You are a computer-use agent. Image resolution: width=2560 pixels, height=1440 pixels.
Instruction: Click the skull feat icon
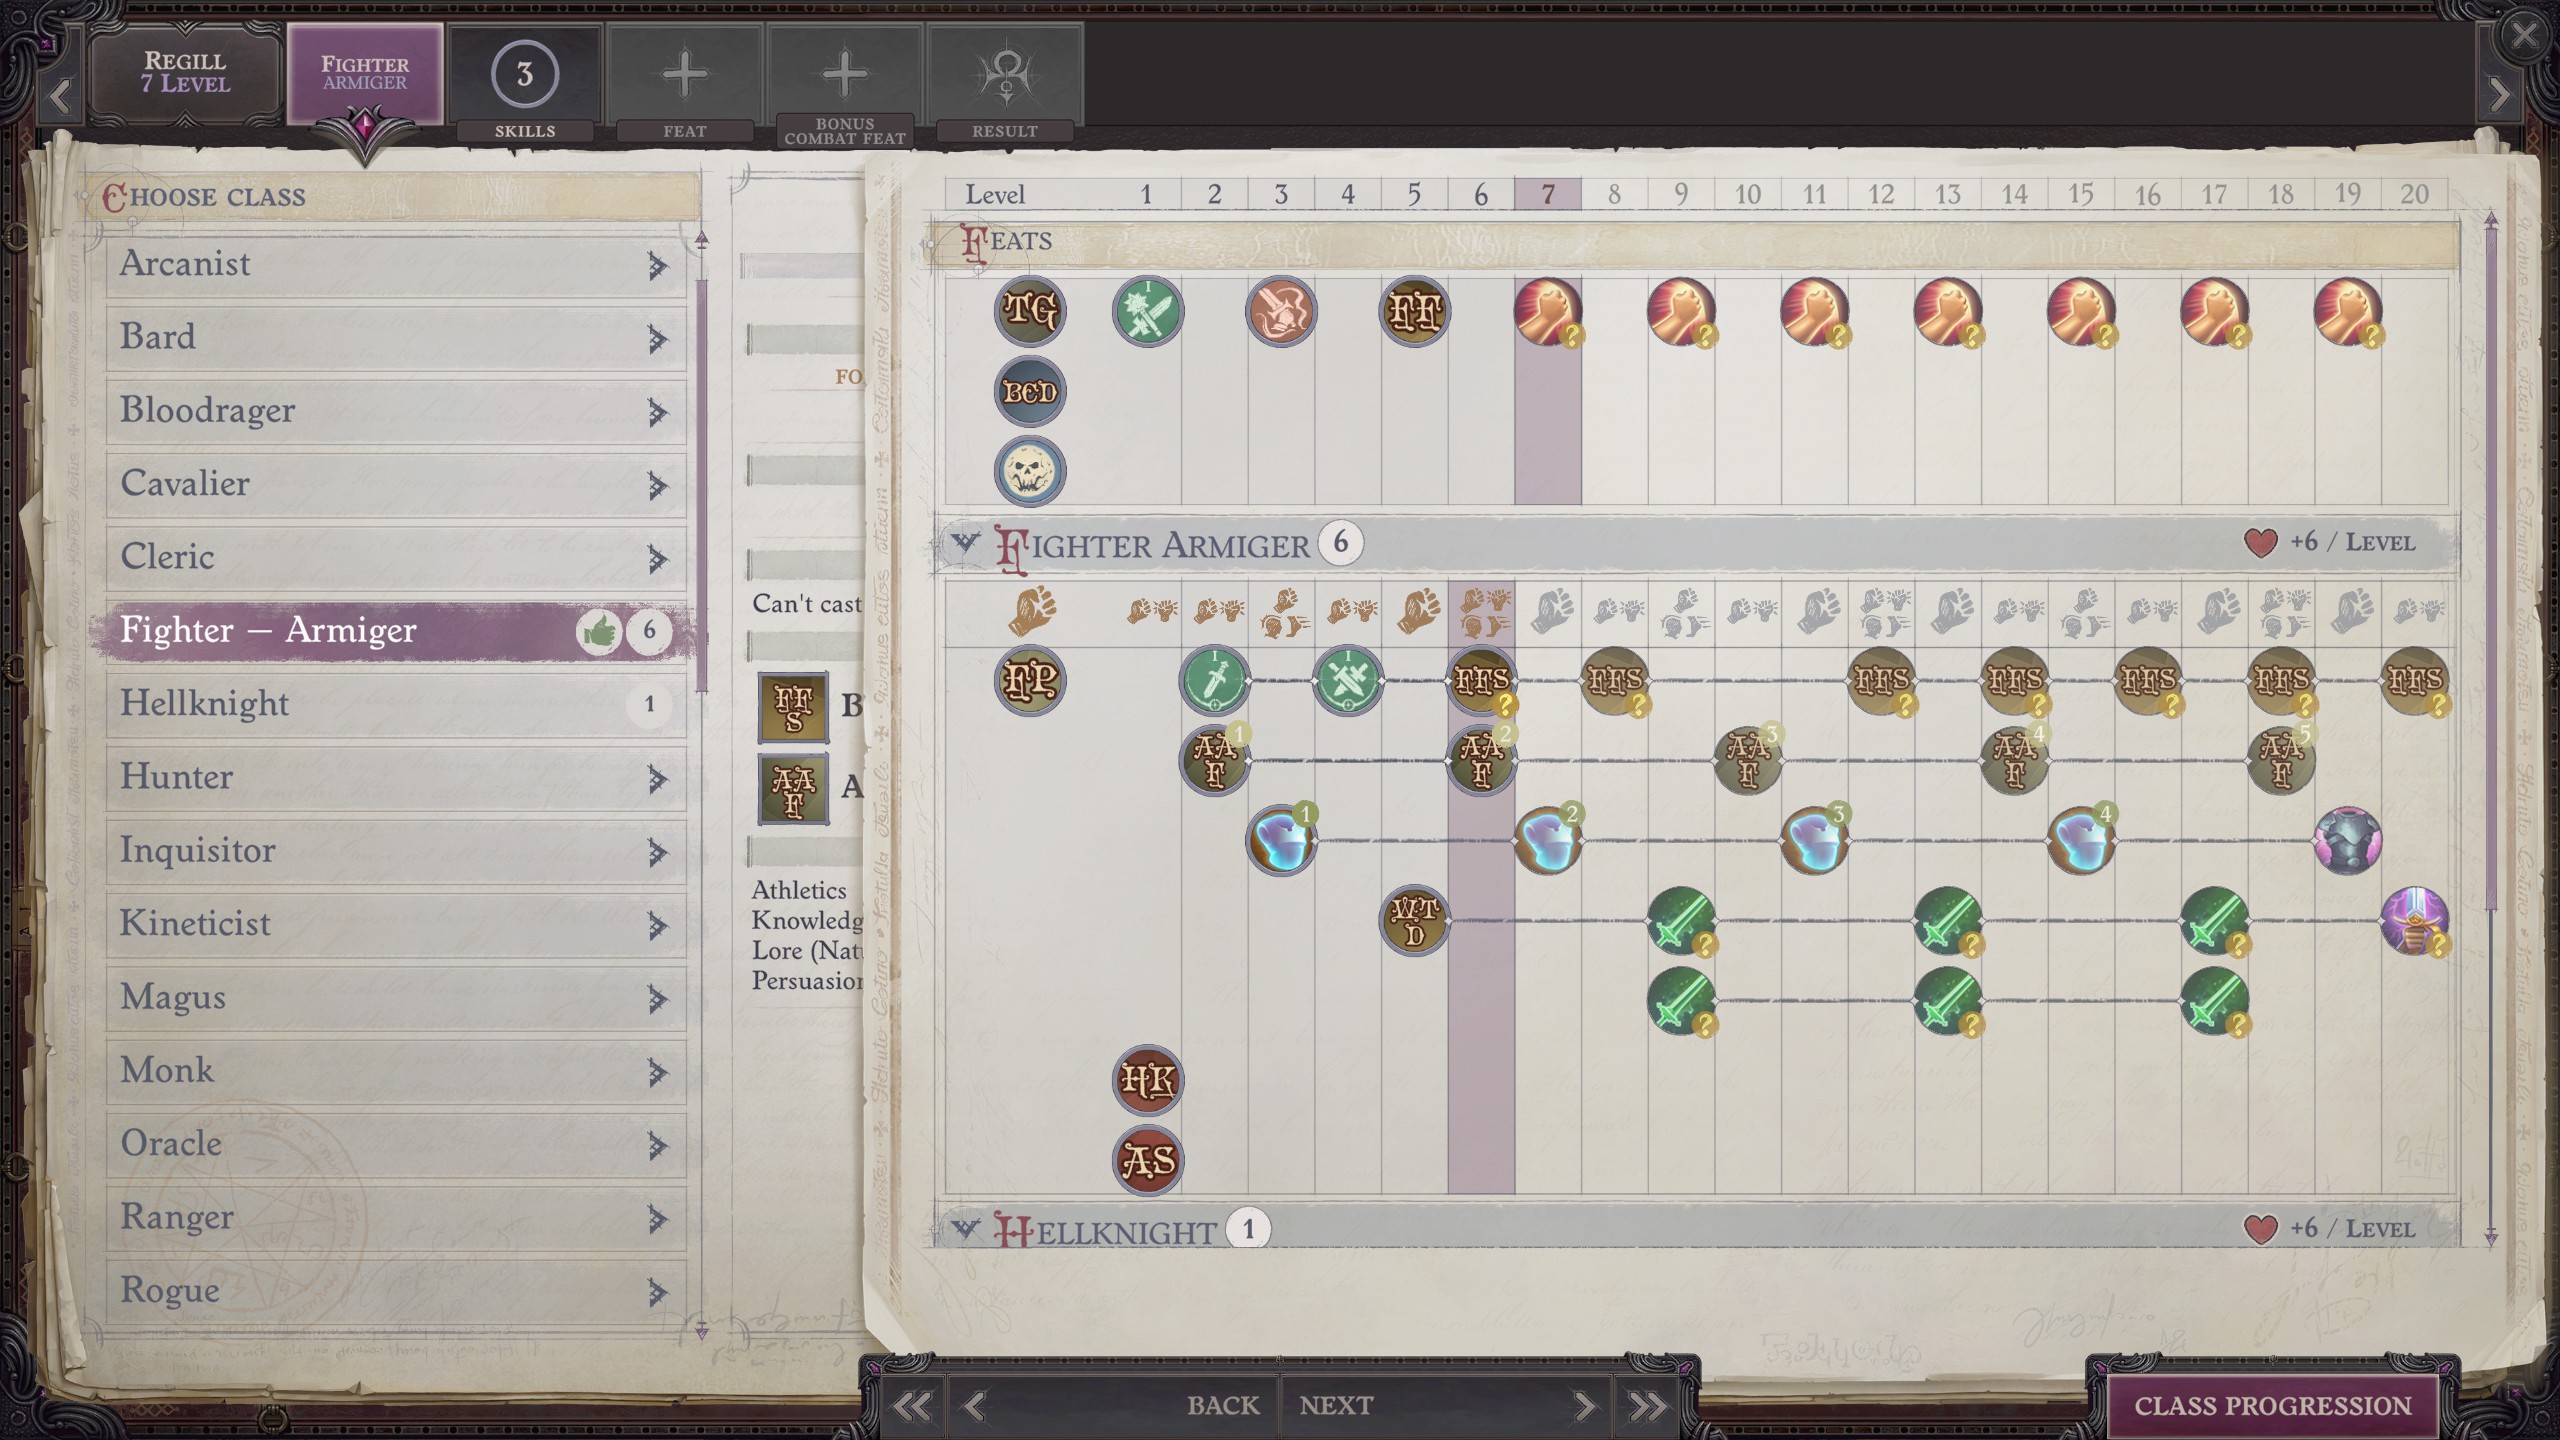coord(1029,471)
